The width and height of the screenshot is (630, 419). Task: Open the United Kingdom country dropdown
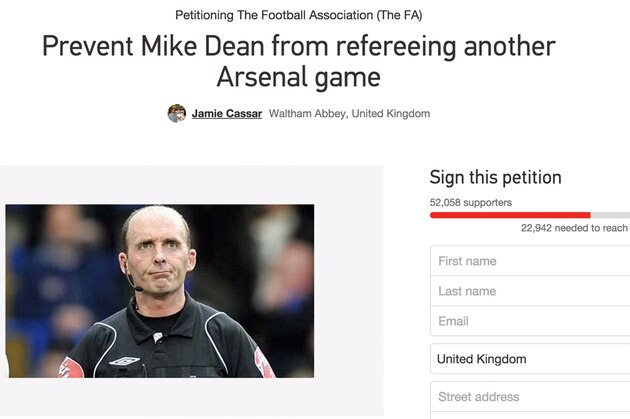pos(530,359)
